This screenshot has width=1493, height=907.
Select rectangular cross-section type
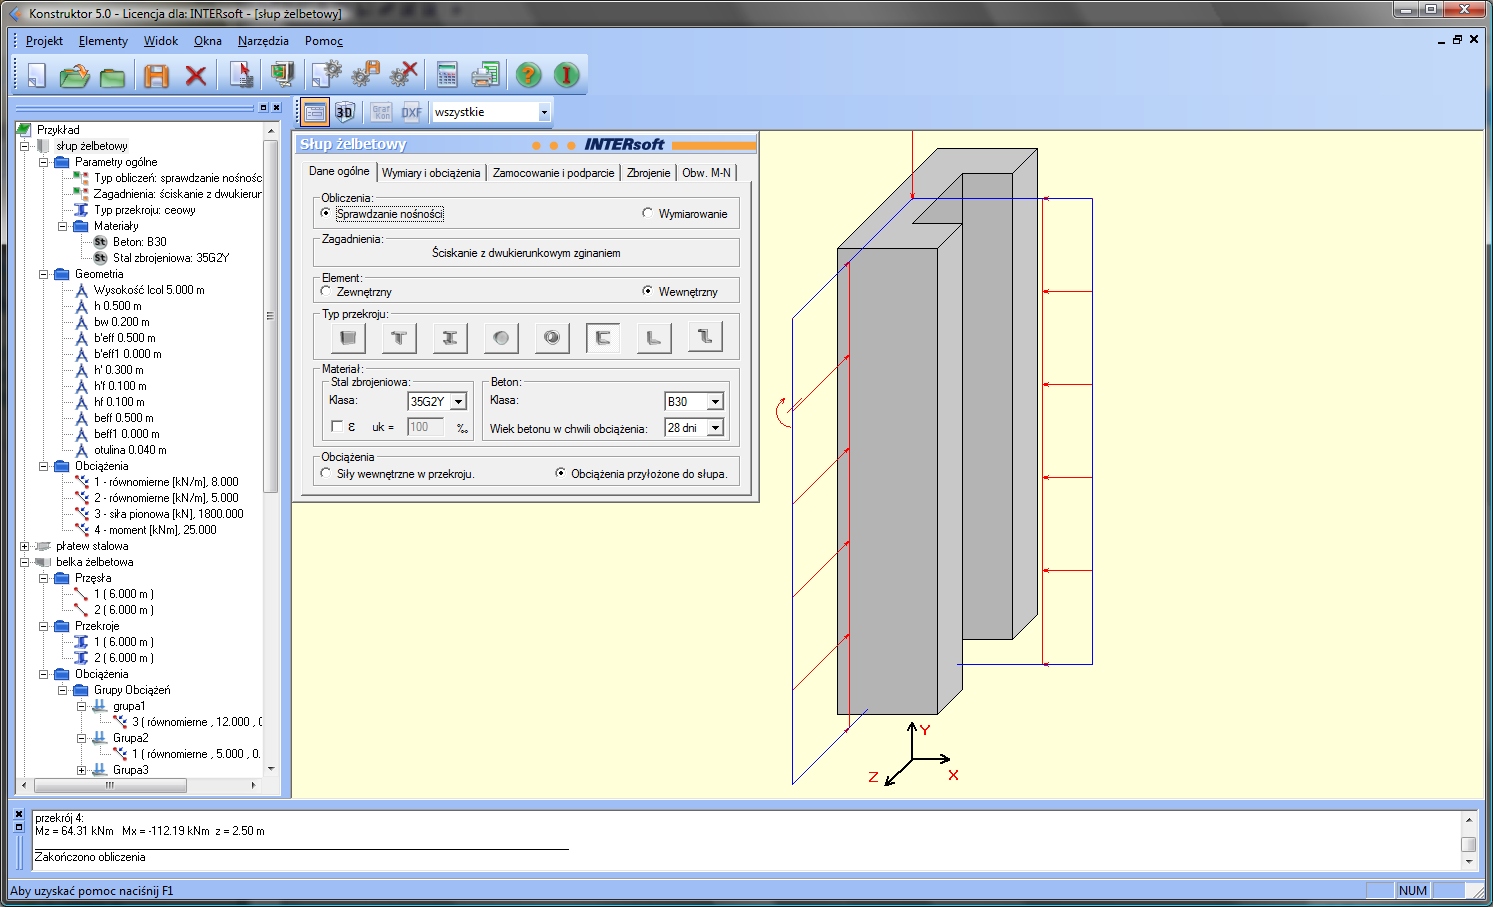click(348, 338)
